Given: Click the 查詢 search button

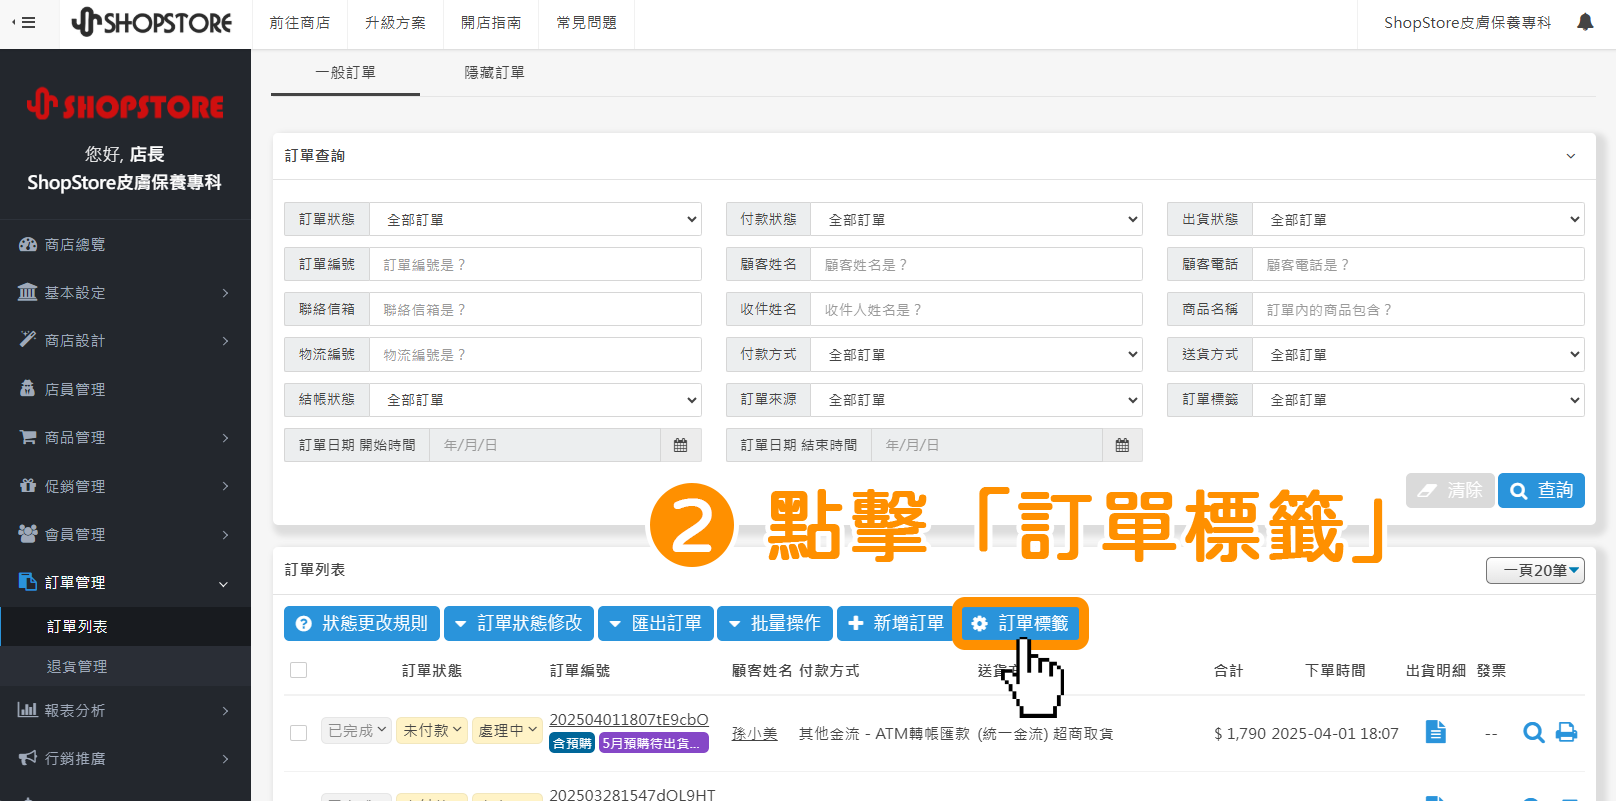Looking at the screenshot, I should tap(1541, 490).
